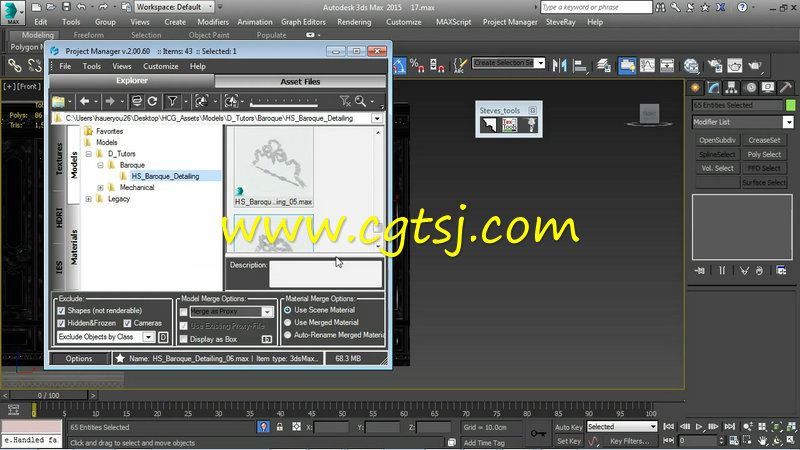Toggle the Spinner Snap tool

point(437,65)
